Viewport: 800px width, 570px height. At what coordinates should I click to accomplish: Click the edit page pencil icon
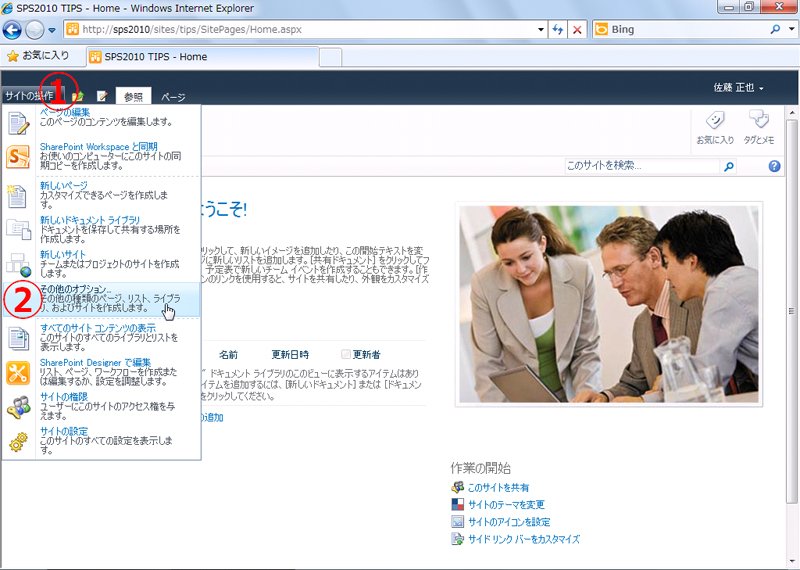102,96
